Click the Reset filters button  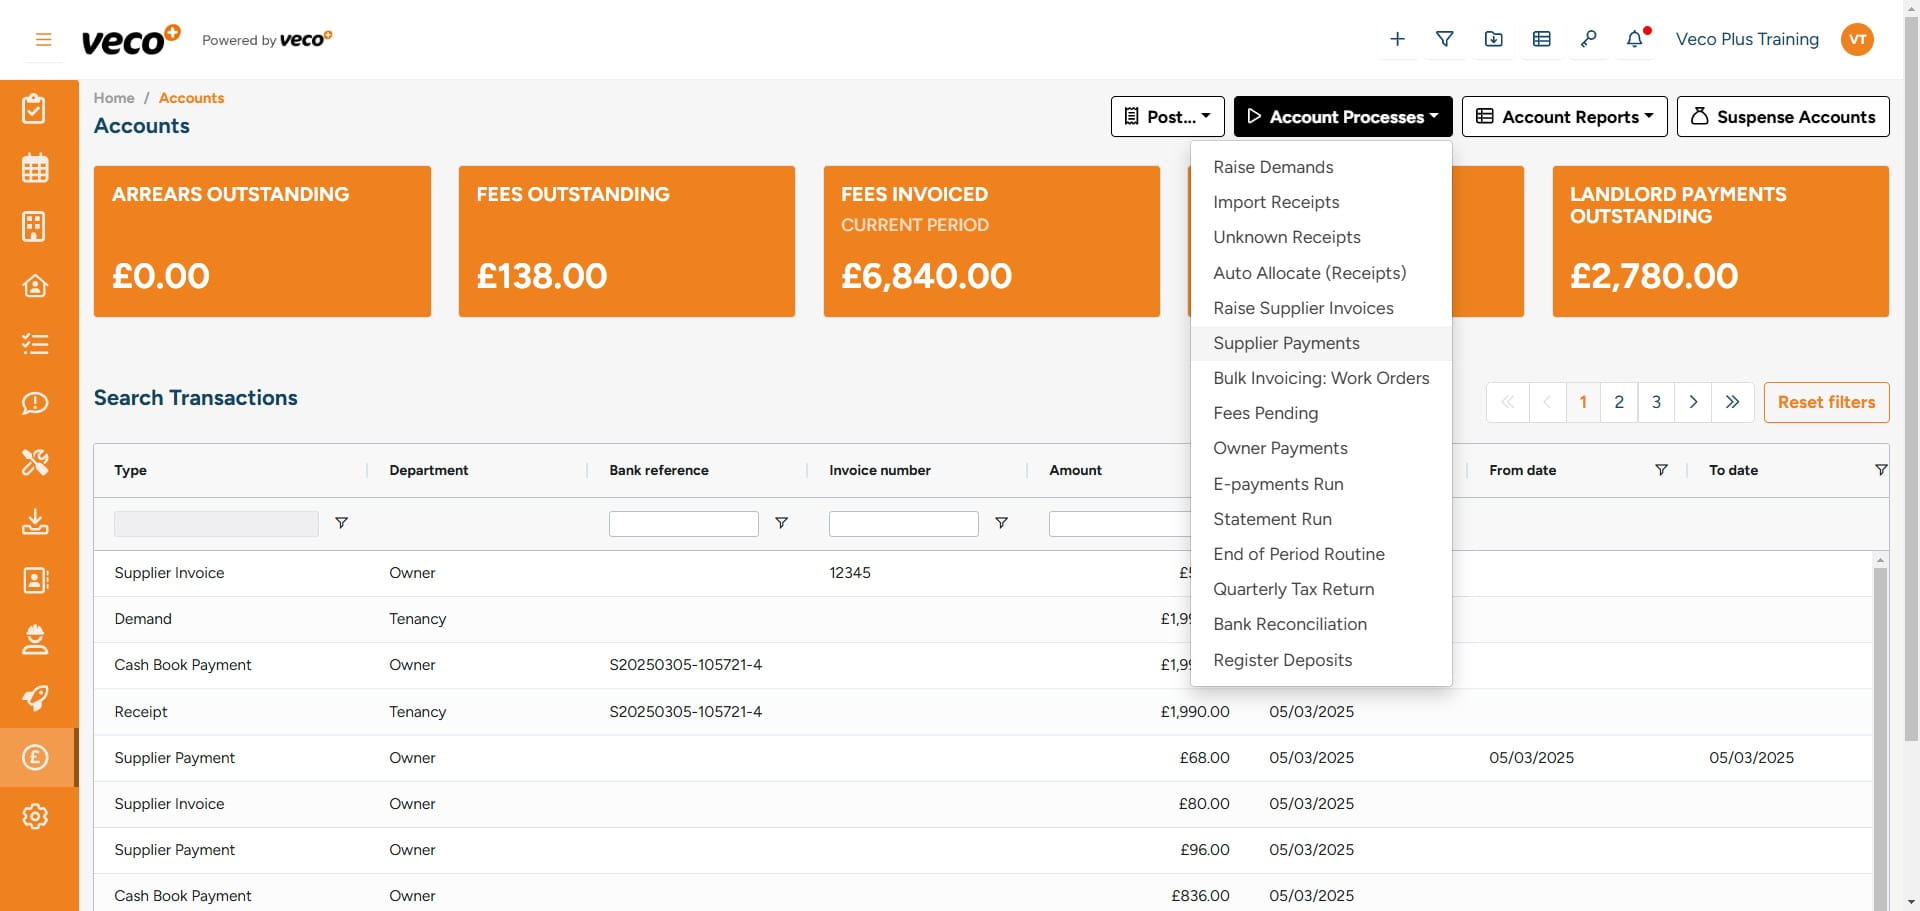[x=1825, y=402]
